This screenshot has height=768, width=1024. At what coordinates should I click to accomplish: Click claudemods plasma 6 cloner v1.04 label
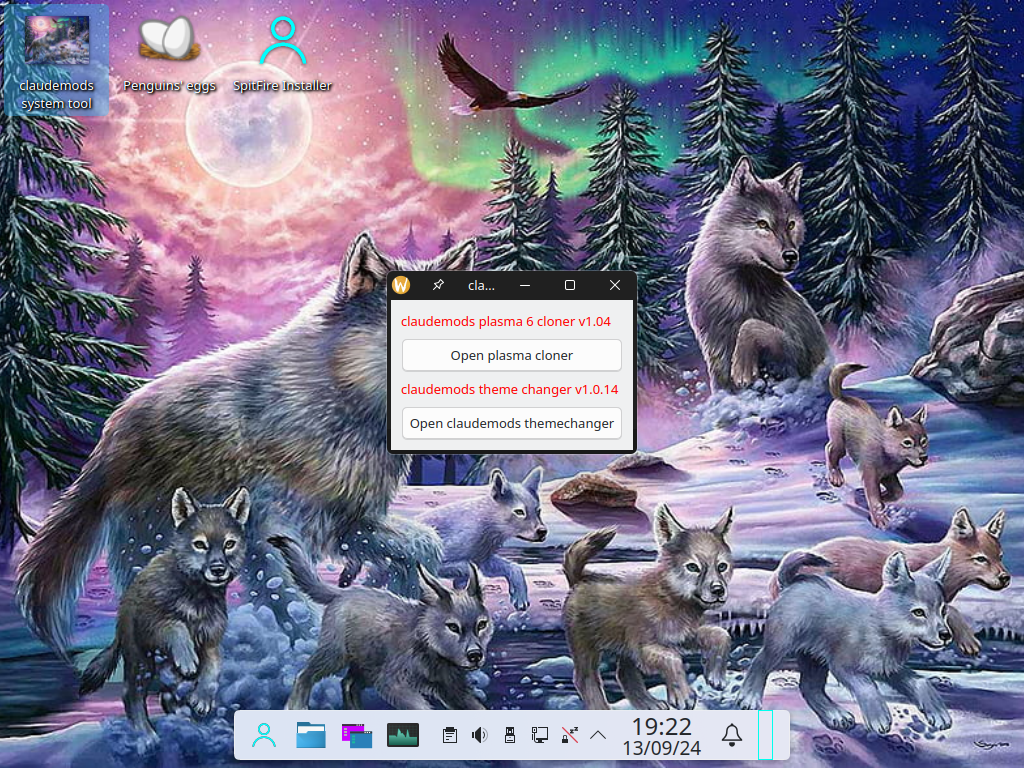tap(506, 321)
